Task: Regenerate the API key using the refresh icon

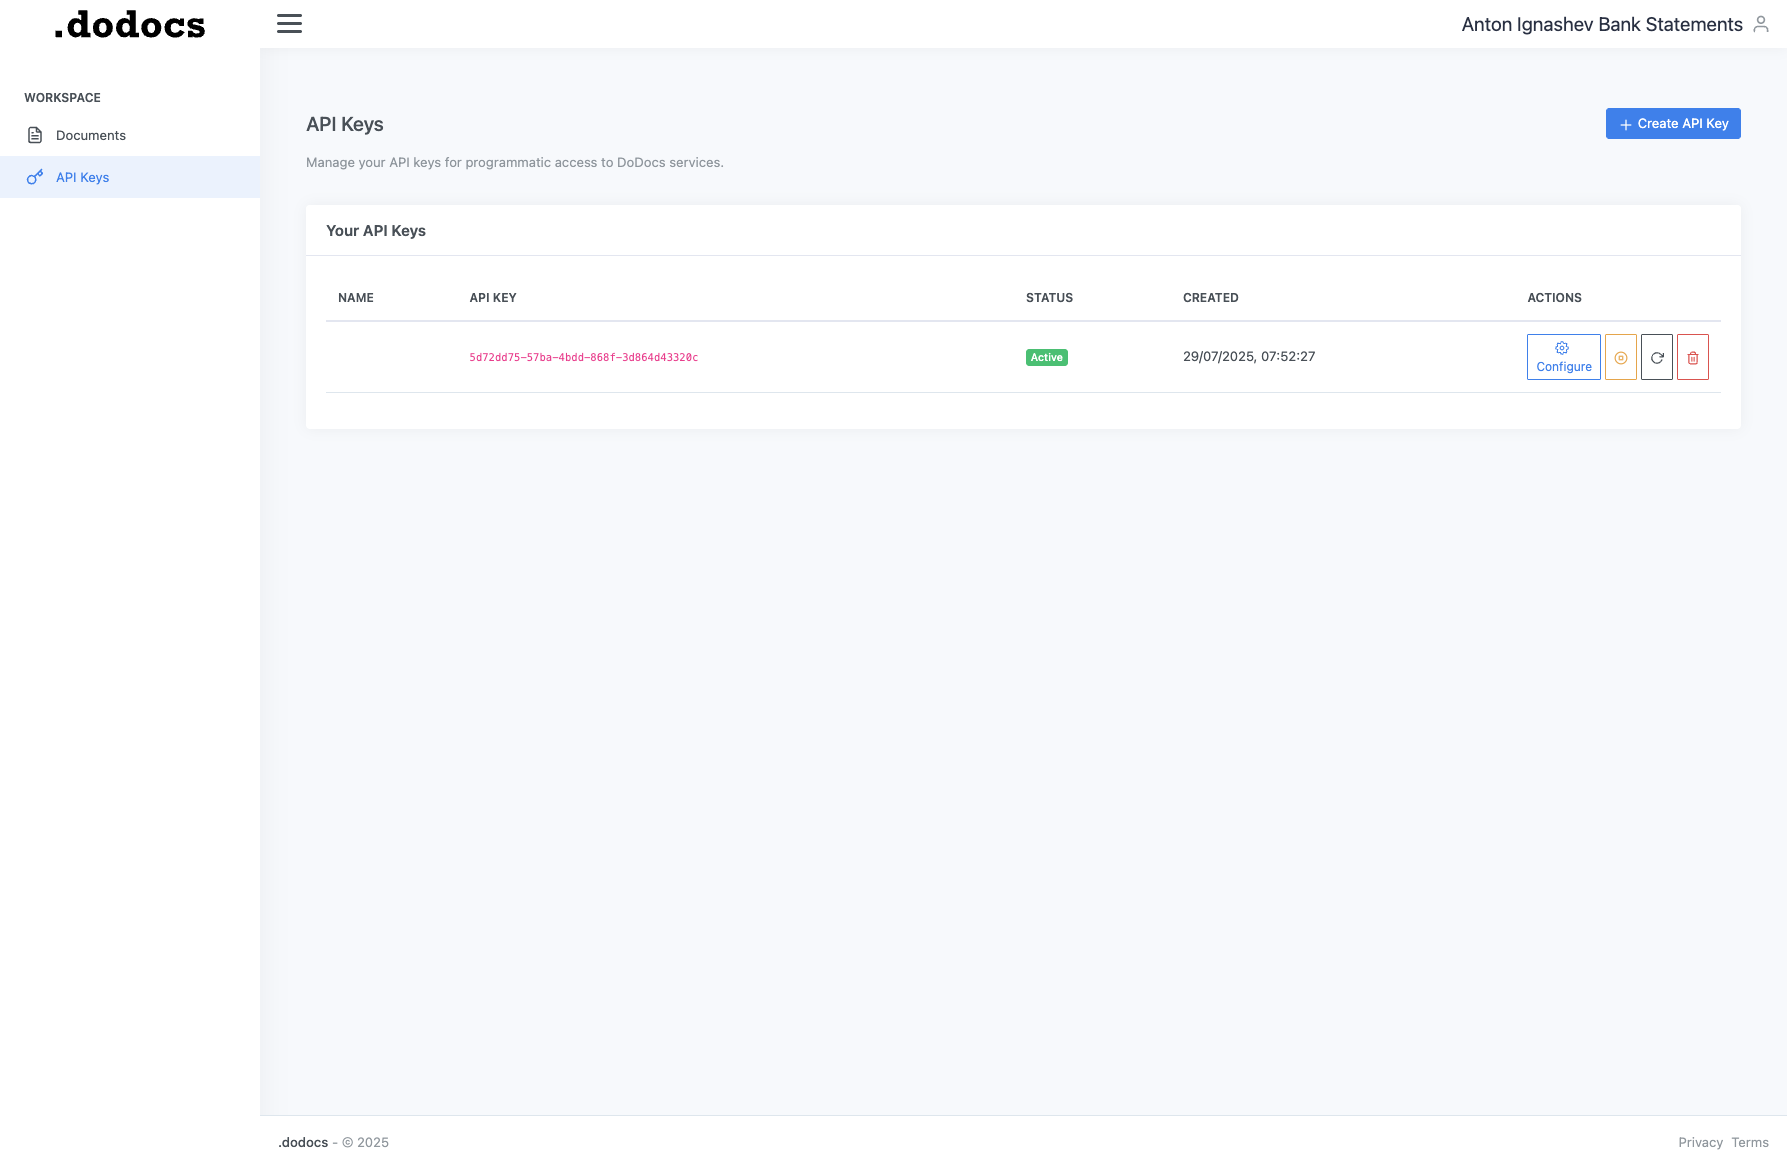Action: (1656, 357)
